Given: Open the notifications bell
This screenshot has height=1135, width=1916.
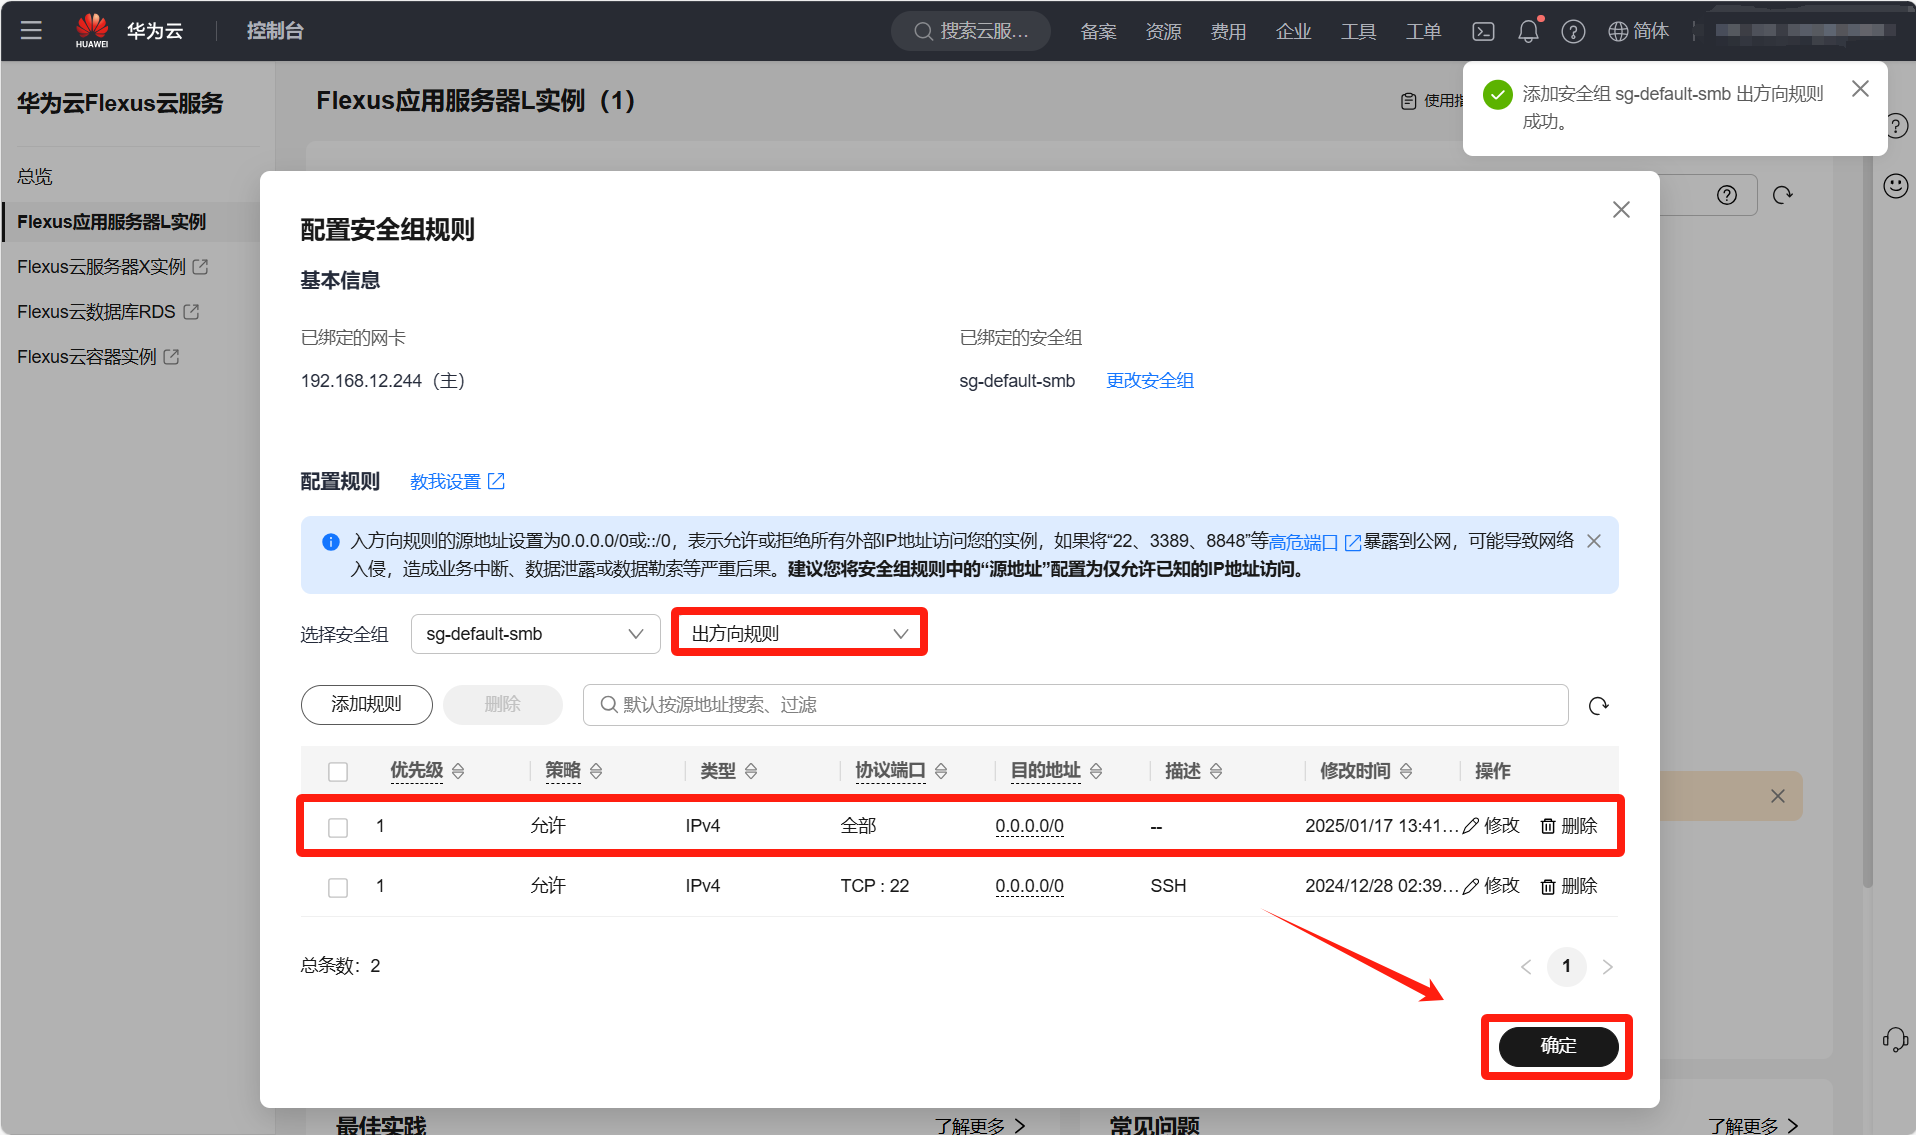Looking at the screenshot, I should click(x=1527, y=31).
